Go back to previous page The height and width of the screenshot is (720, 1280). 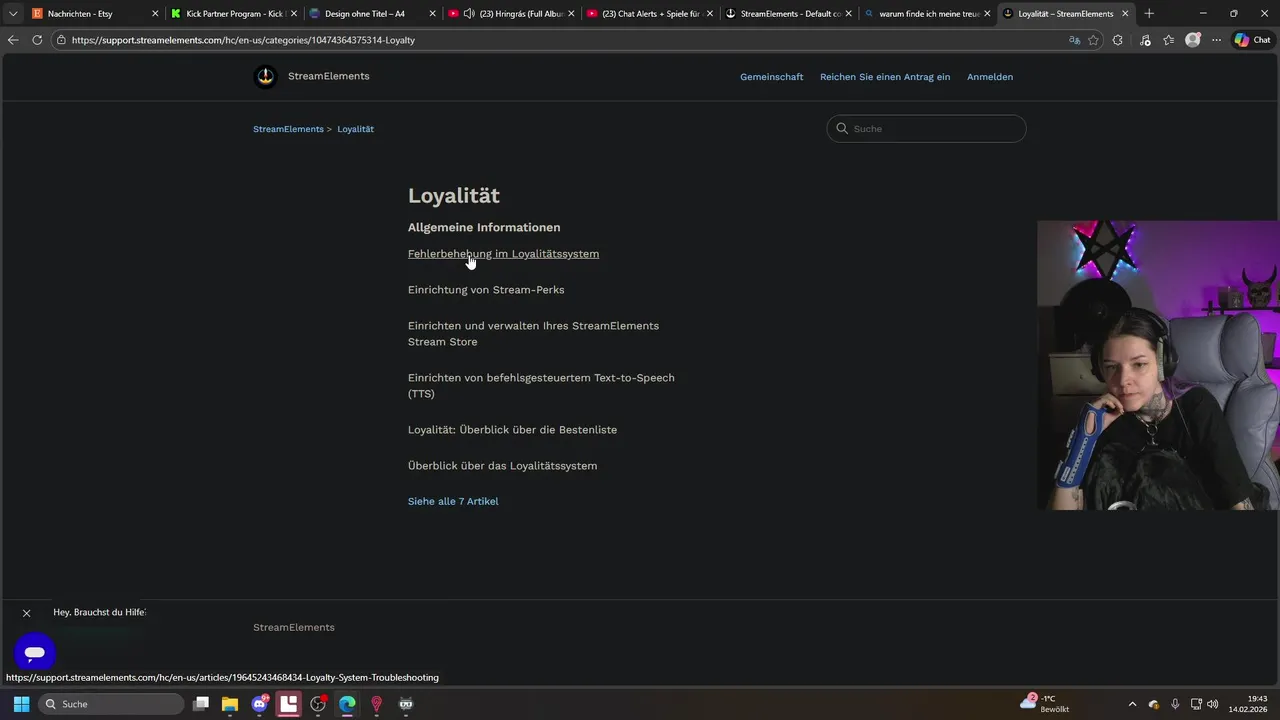pos(13,40)
